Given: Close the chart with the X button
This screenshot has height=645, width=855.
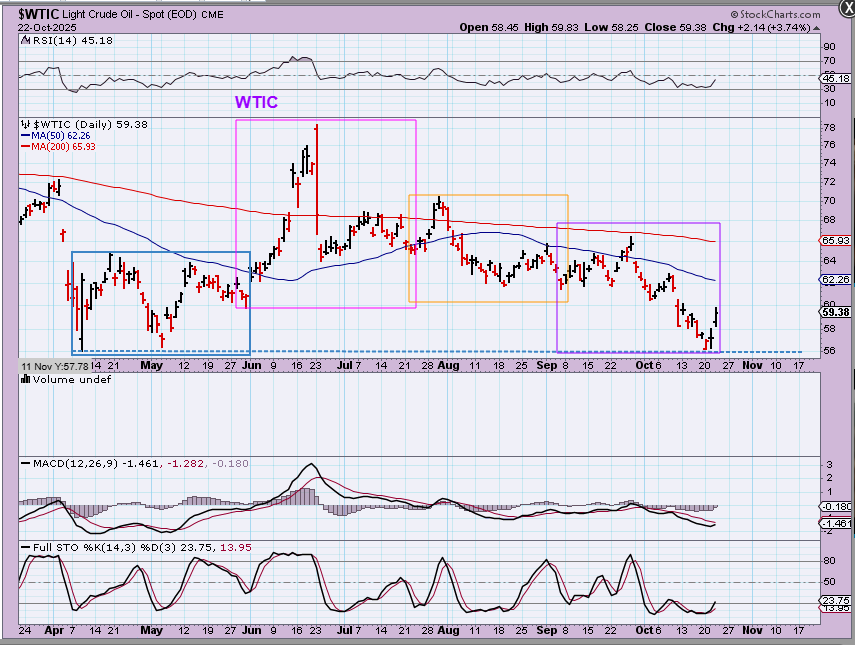Looking at the screenshot, I should click(x=843, y=9).
